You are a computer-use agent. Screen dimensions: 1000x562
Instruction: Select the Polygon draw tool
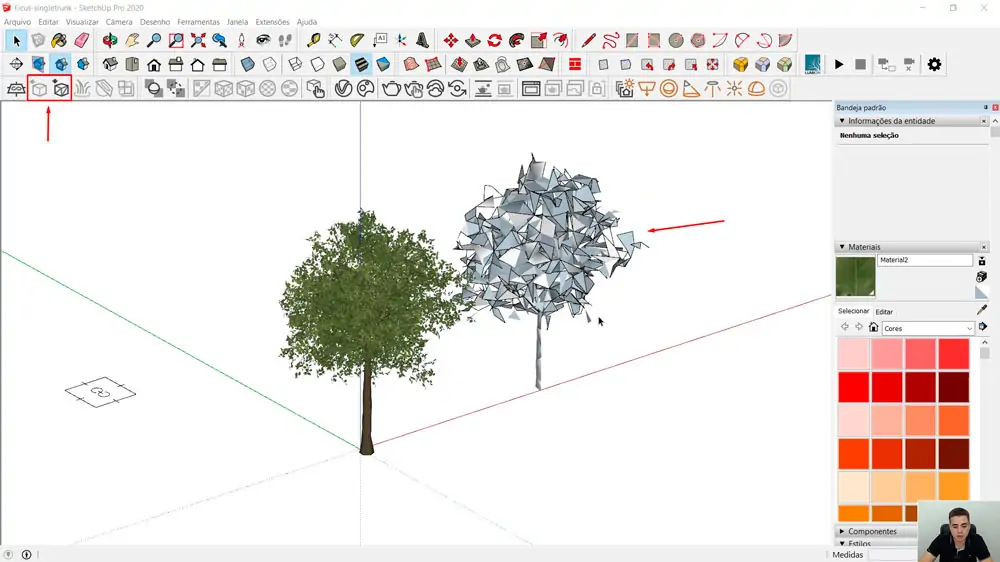pos(698,40)
